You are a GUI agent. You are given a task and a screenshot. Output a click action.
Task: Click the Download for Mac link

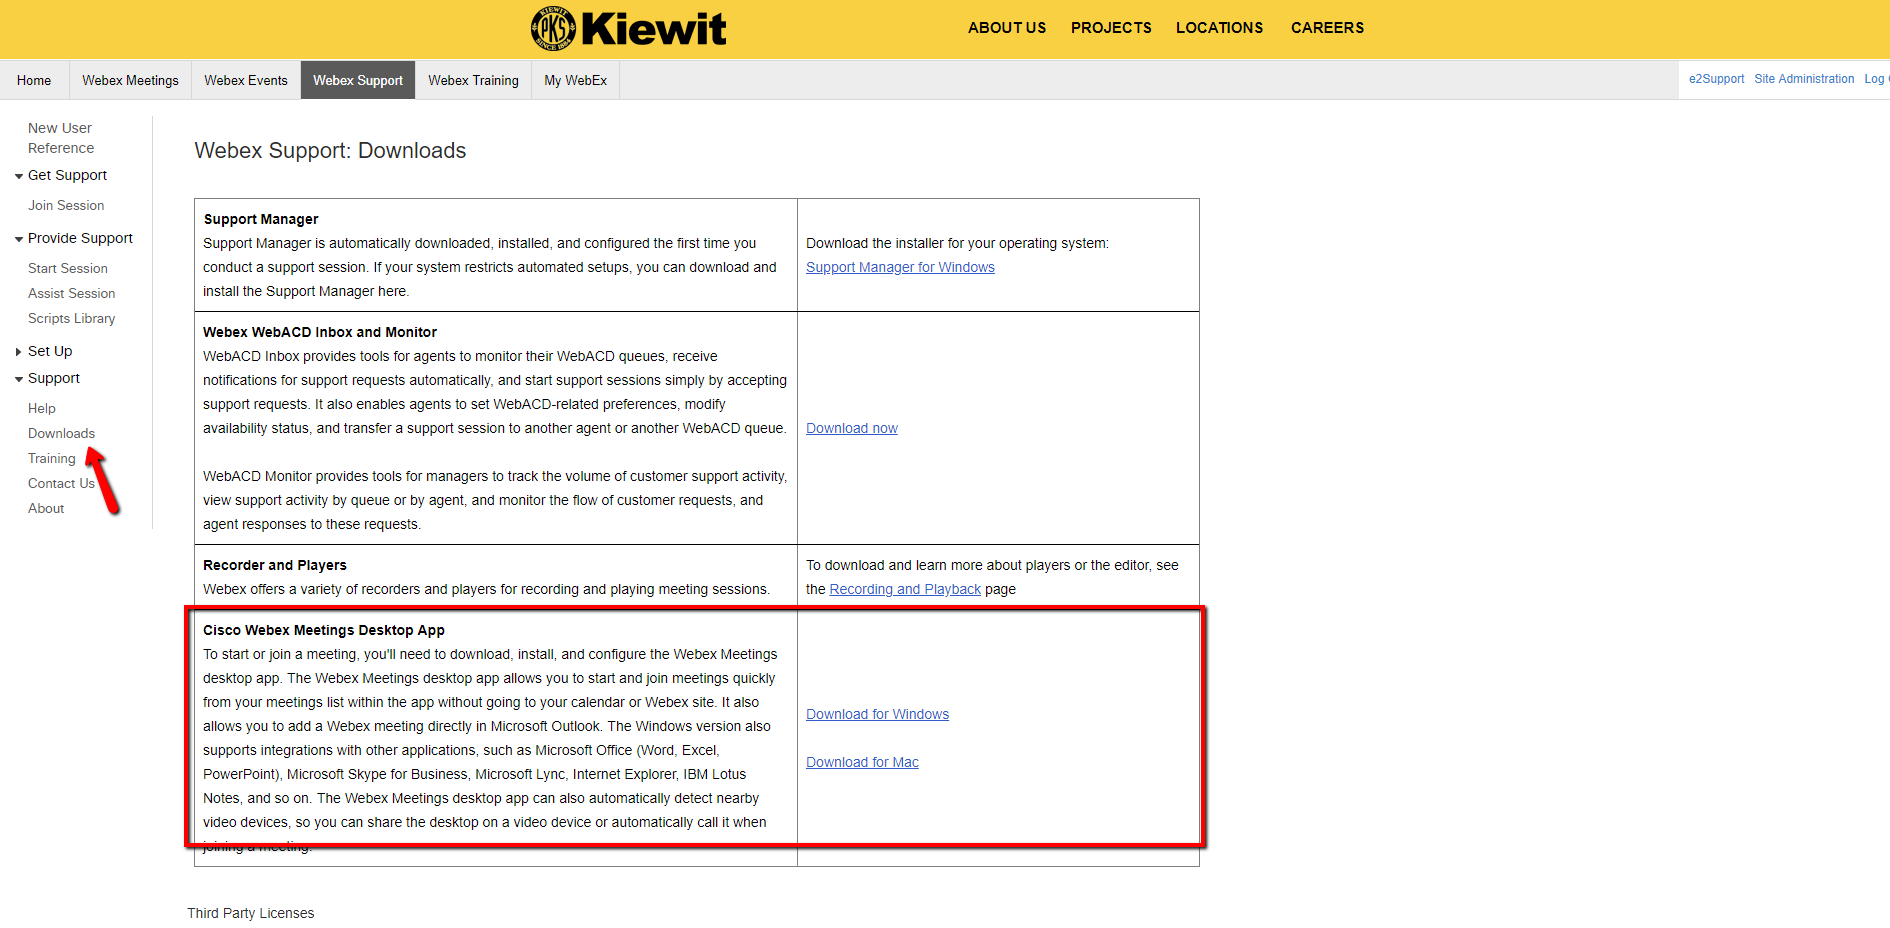click(x=862, y=762)
